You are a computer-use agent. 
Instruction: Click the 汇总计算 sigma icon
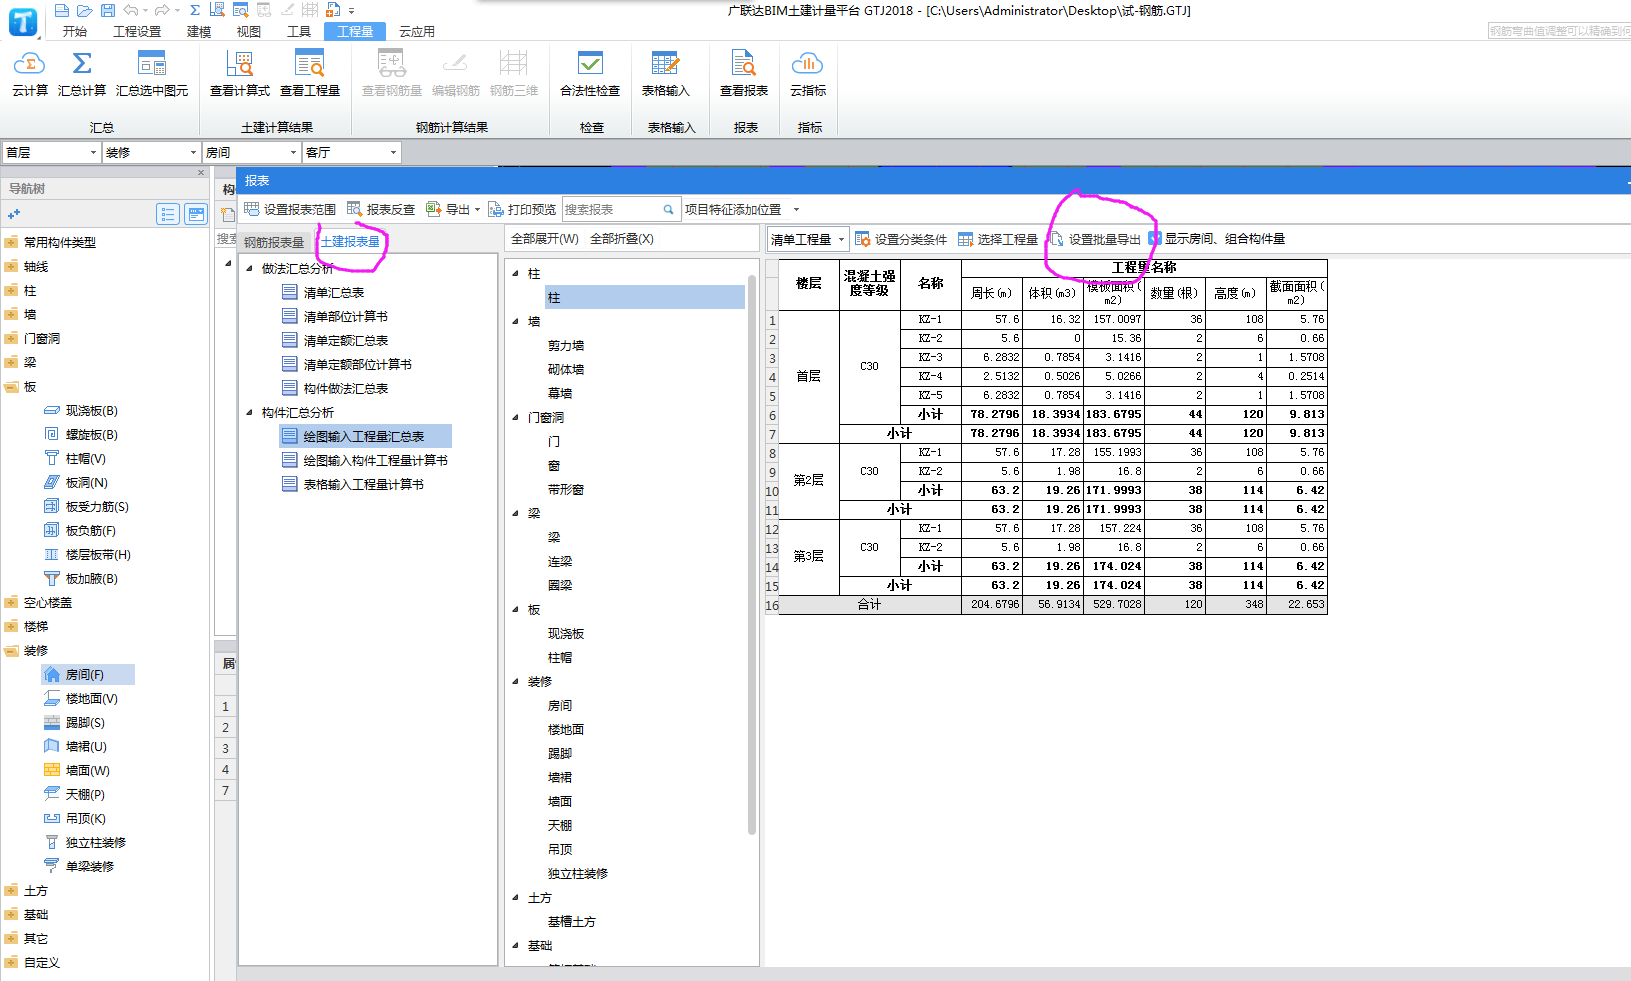pyautogui.click(x=82, y=64)
